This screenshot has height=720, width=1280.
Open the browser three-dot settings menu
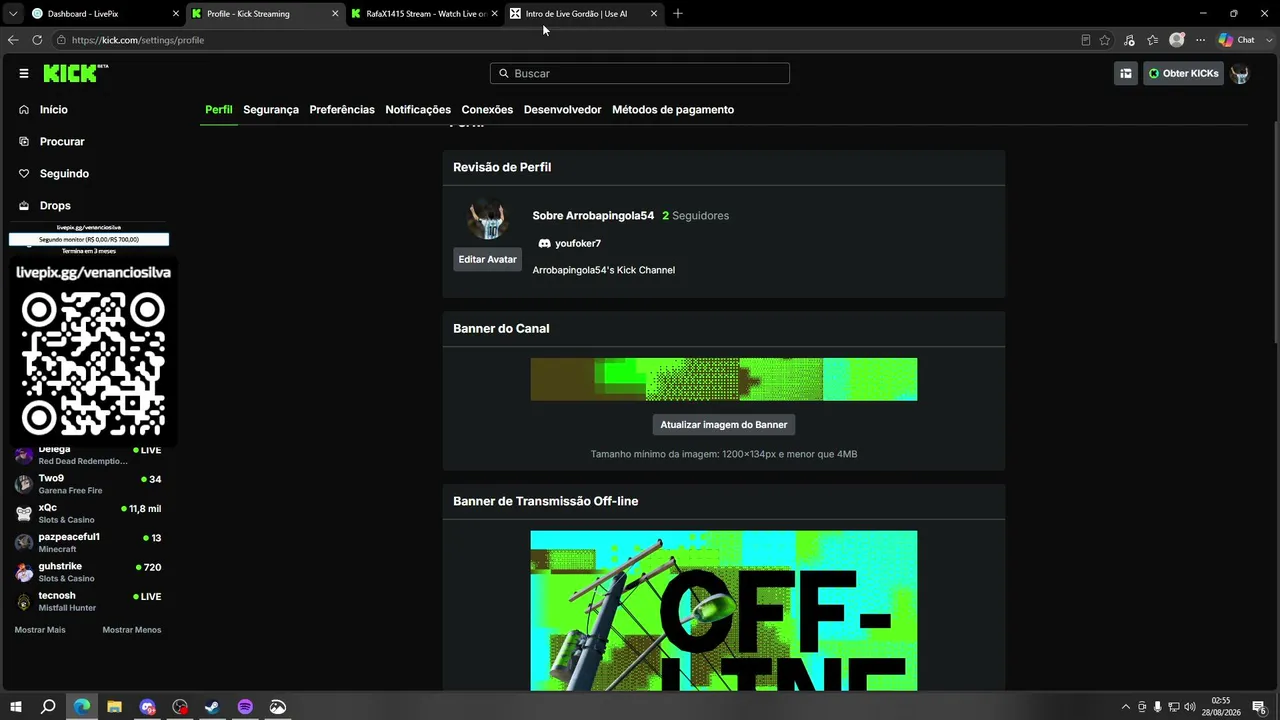tap(1200, 40)
